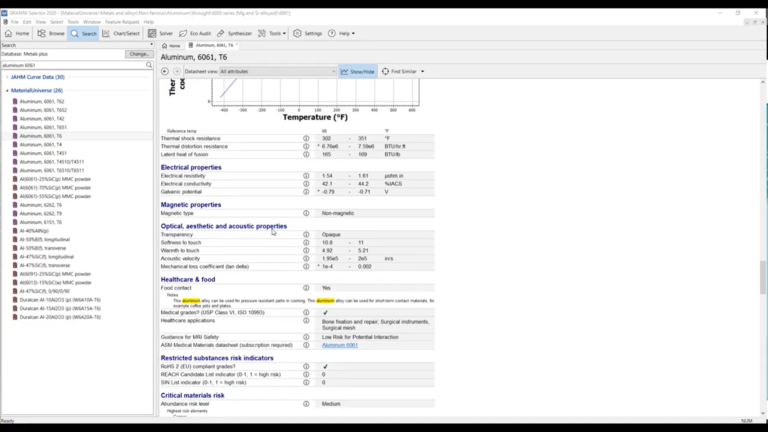Click info icon for Softness to touch
Image resolution: width=768 pixels, height=432 pixels.
[306, 242]
